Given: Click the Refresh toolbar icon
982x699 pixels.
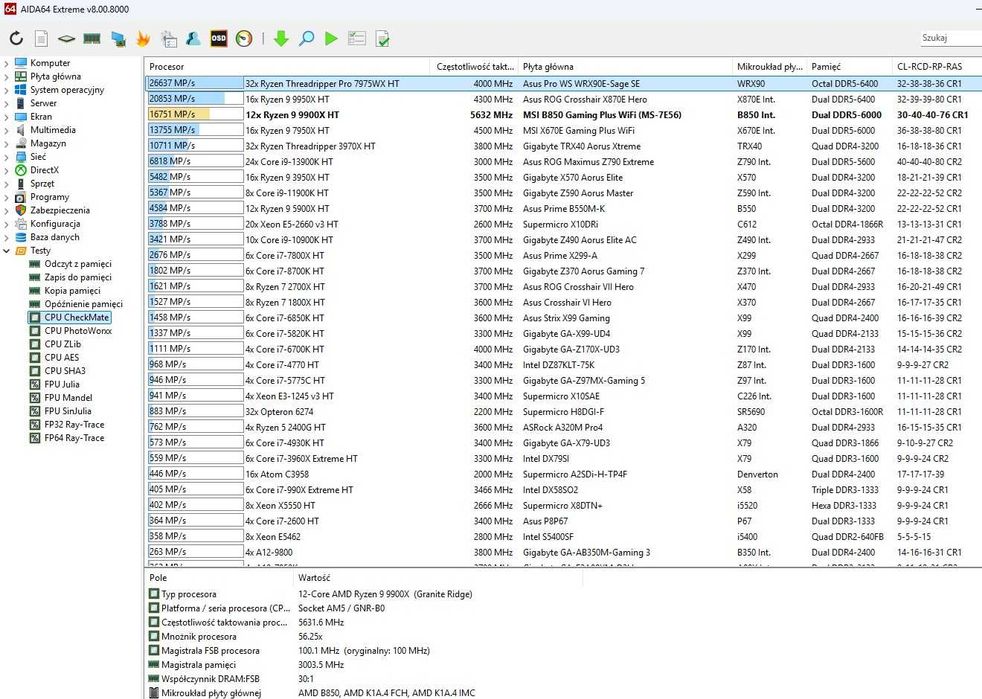Looking at the screenshot, I should (16, 39).
